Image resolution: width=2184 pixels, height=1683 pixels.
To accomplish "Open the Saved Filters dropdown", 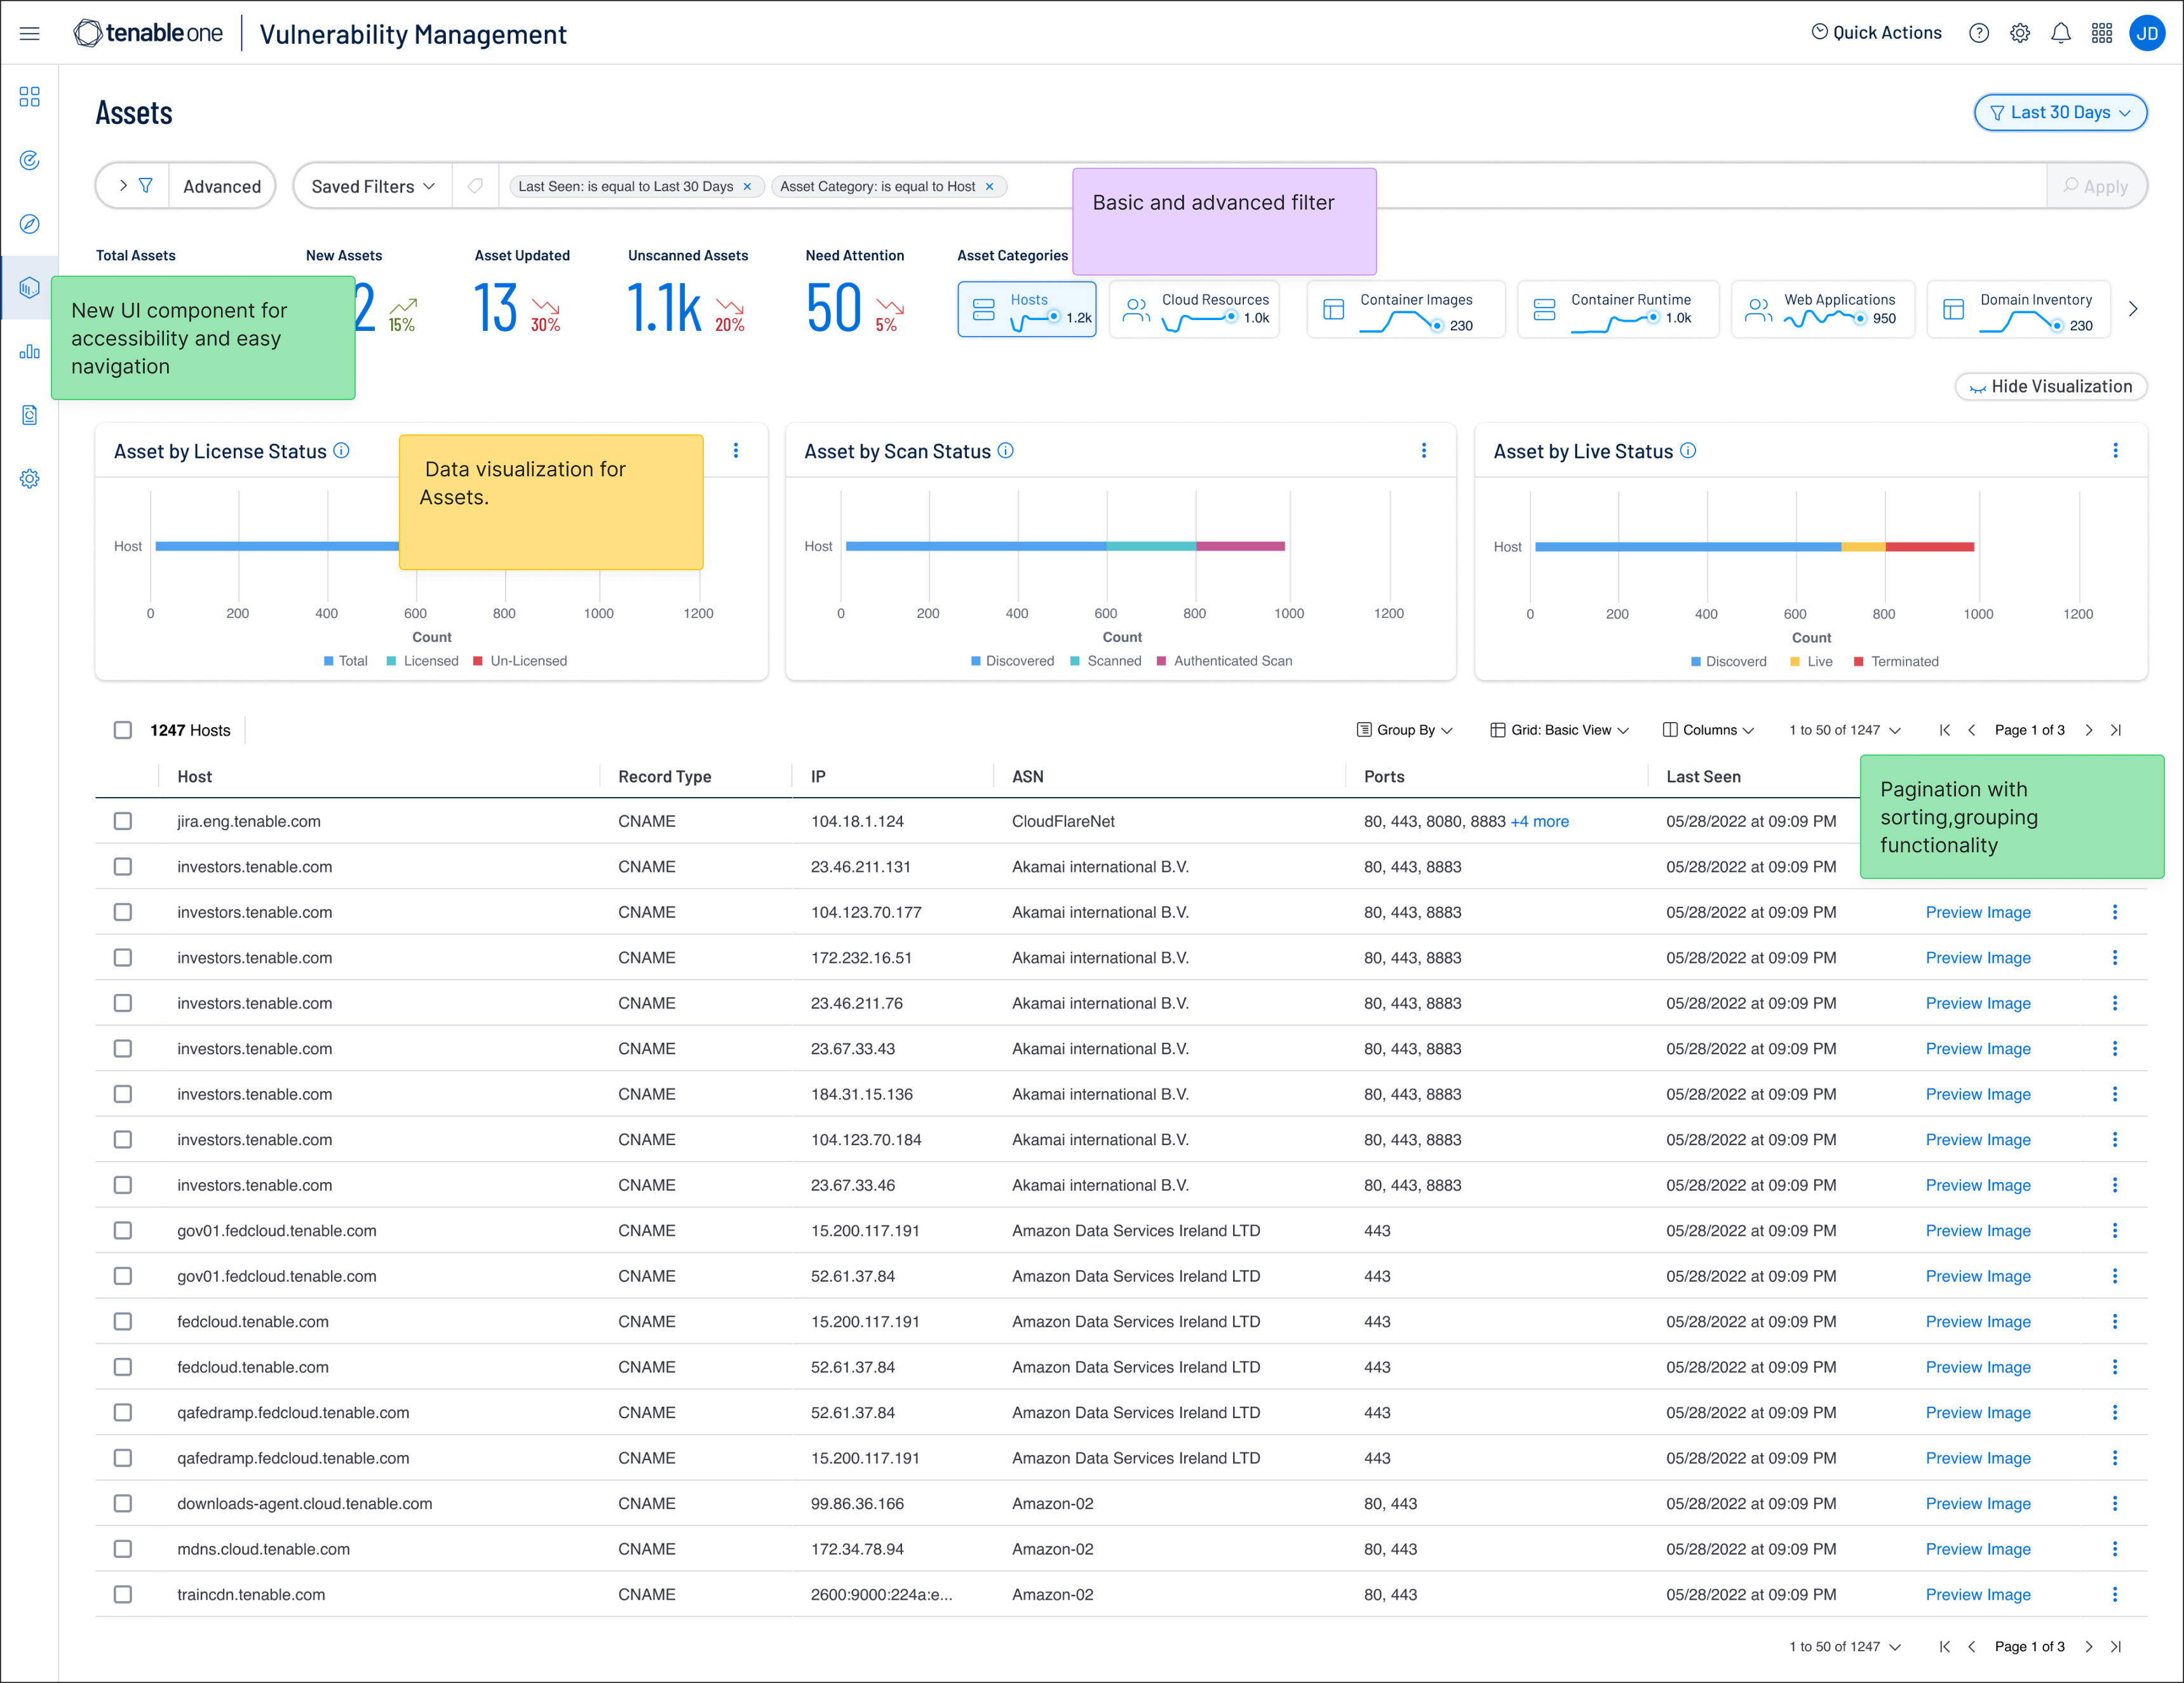I will (373, 186).
